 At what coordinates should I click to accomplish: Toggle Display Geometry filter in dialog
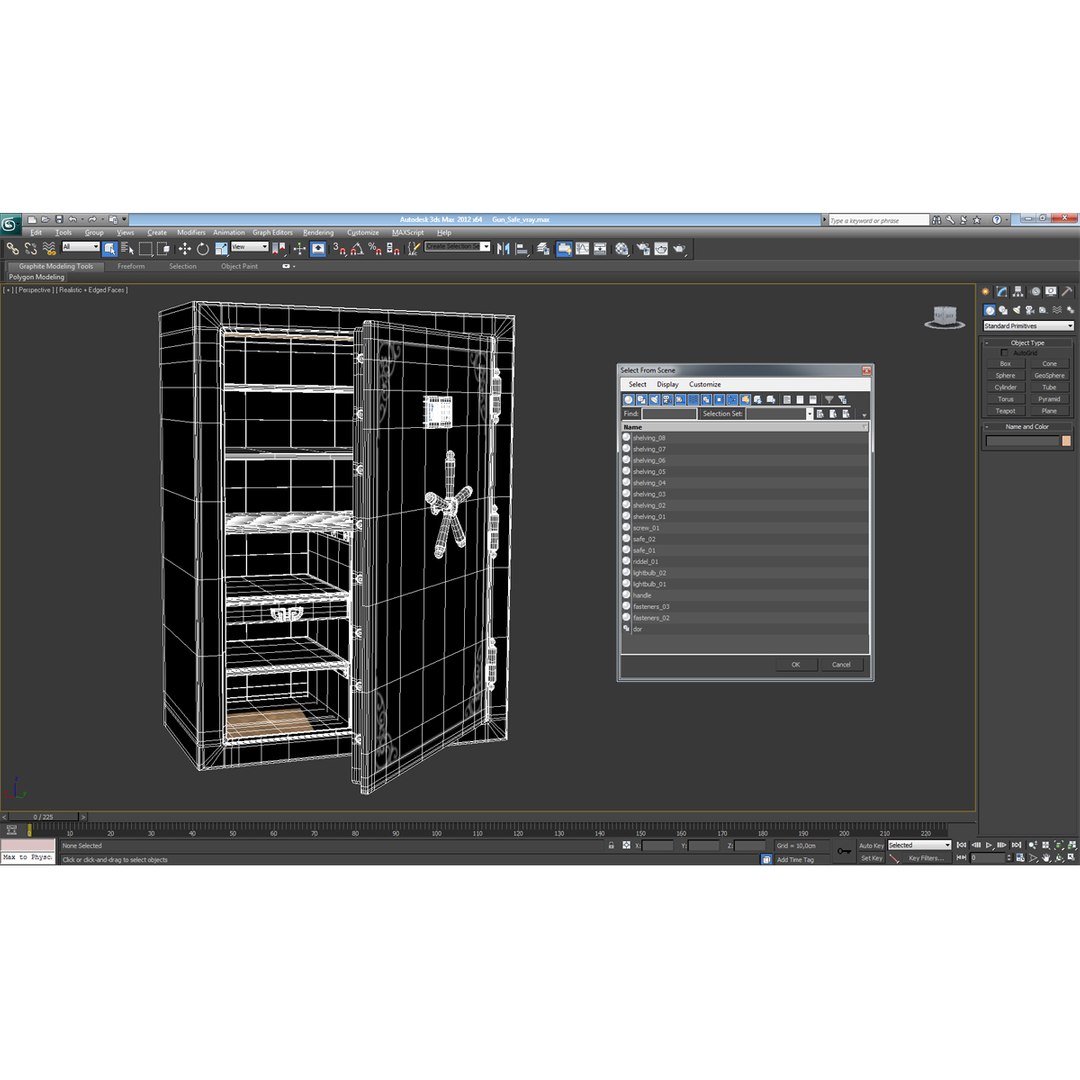pyautogui.click(x=628, y=399)
